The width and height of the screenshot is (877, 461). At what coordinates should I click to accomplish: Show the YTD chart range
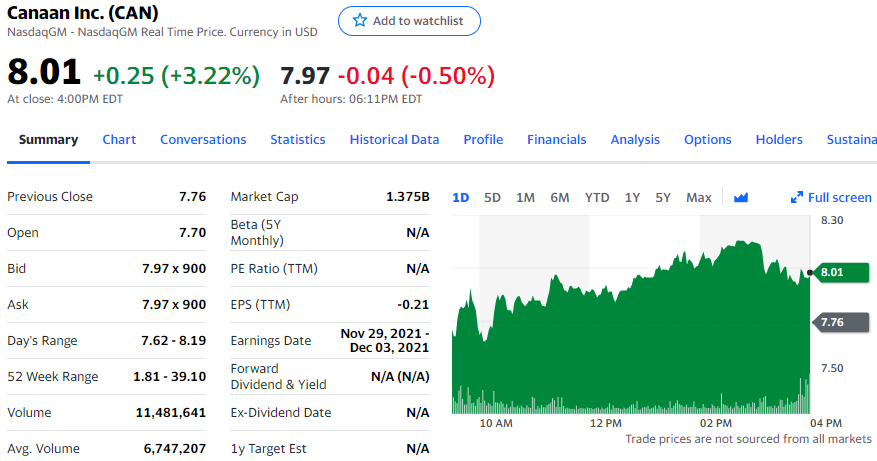(x=597, y=197)
